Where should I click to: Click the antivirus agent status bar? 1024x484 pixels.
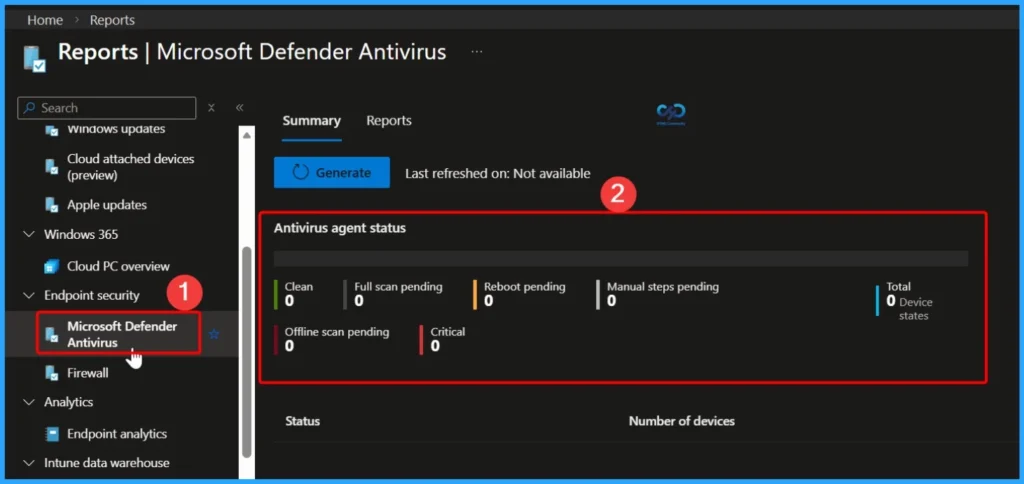click(x=620, y=258)
